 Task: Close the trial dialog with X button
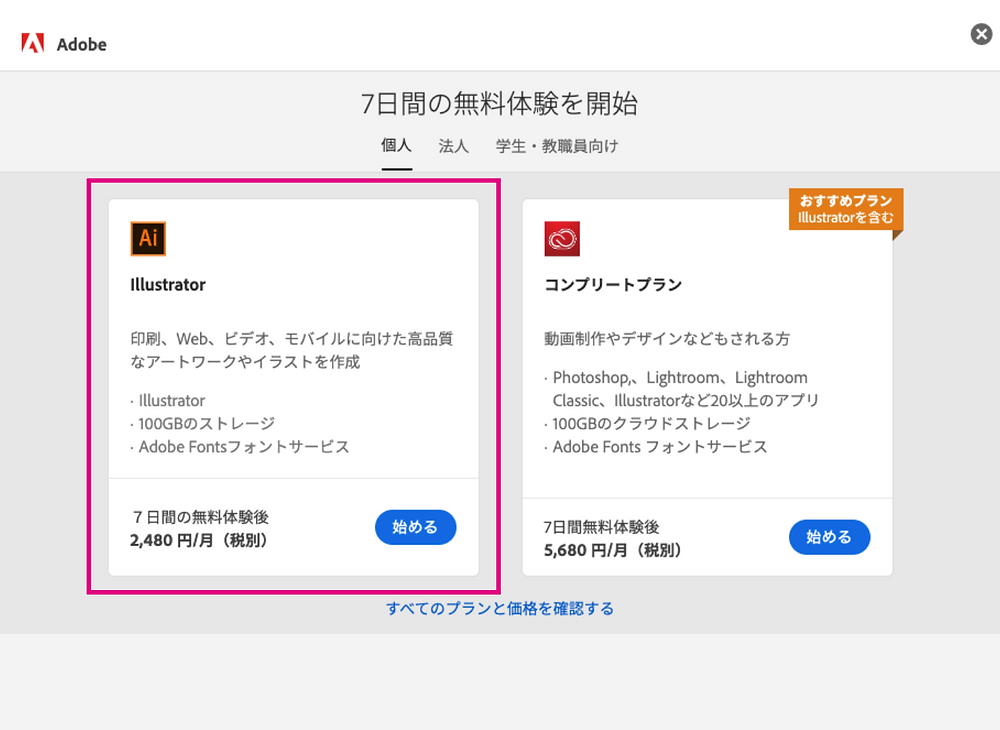click(982, 34)
